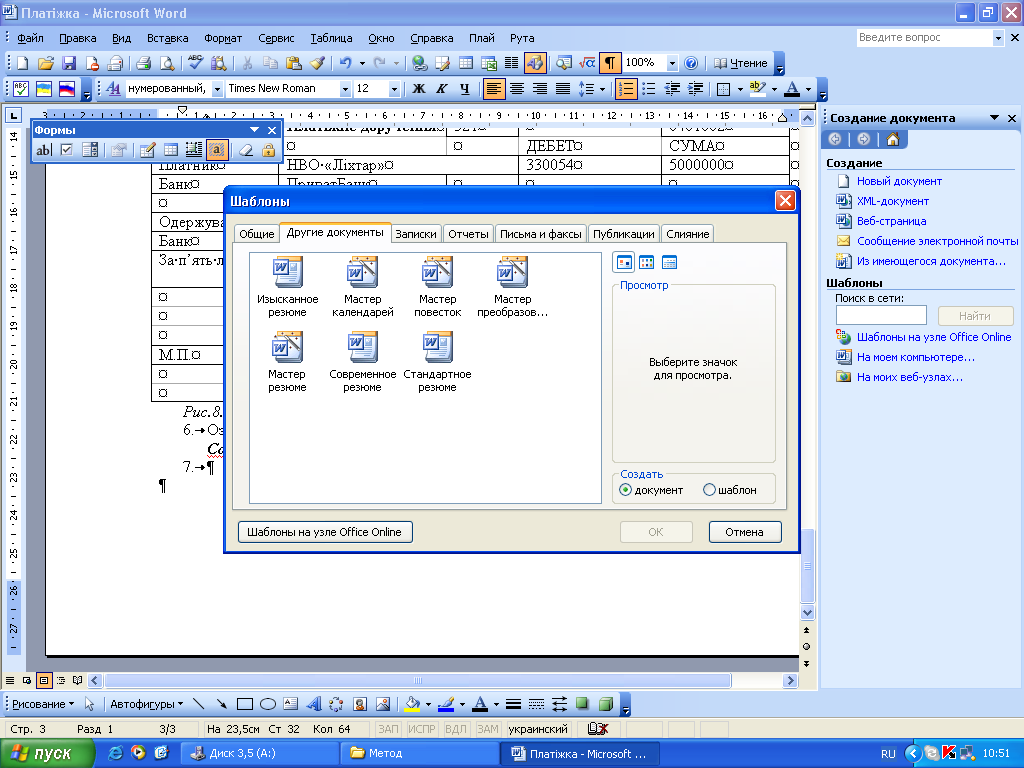Click the form field eraser reset icon

point(246,150)
